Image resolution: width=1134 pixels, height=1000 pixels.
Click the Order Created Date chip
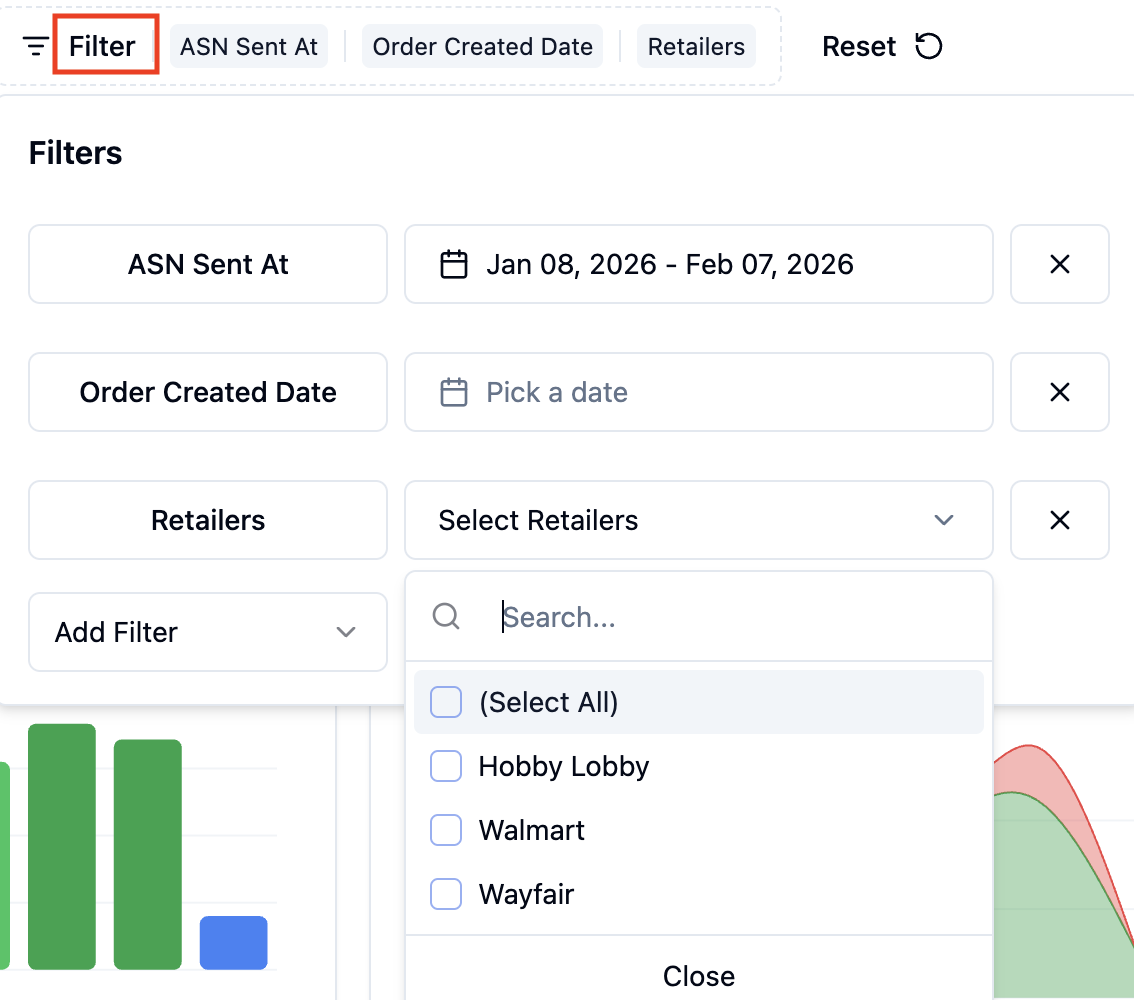click(x=482, y=46)
